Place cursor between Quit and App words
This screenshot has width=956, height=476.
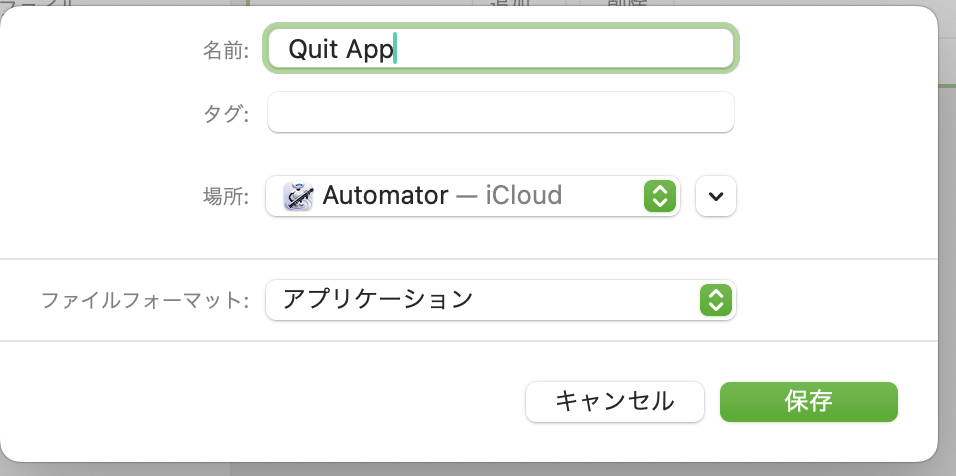[x=342, y=49]
